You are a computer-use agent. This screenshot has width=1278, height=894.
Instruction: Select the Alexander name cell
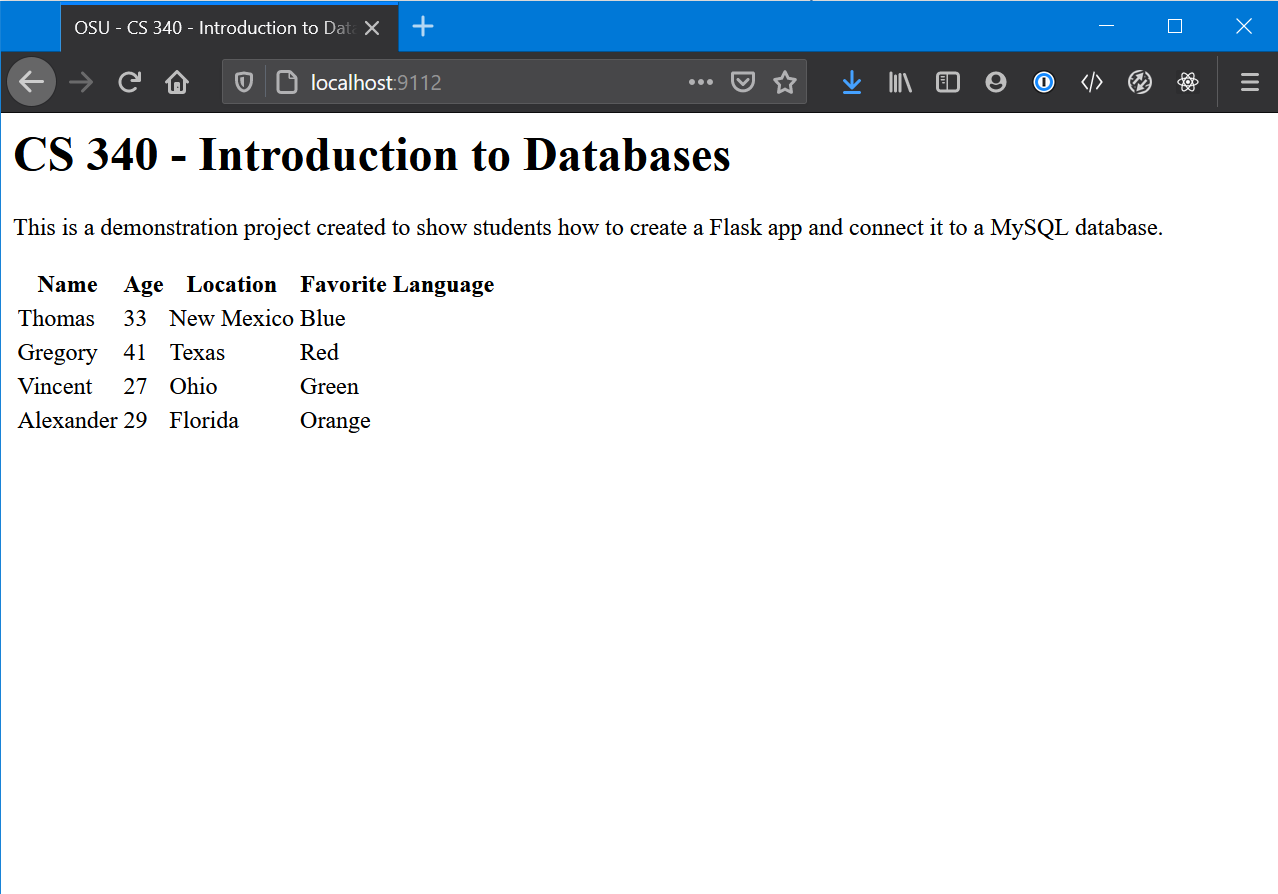[x=68, y=420]
